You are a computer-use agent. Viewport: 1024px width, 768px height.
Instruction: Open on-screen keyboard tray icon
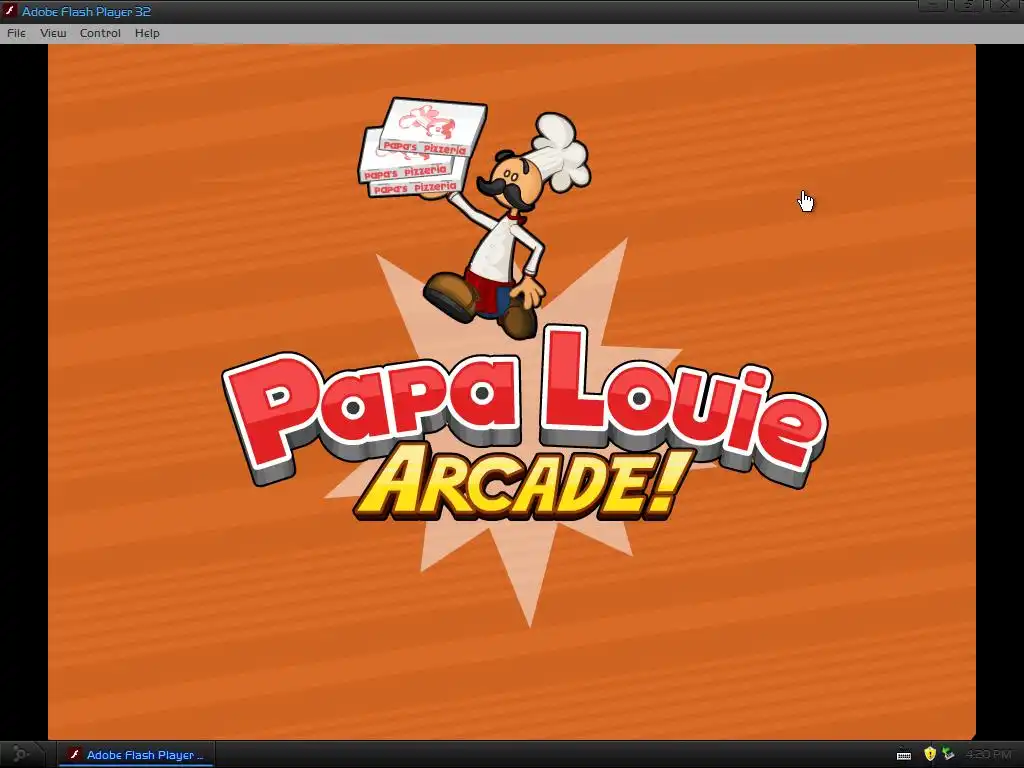[904, 755]
